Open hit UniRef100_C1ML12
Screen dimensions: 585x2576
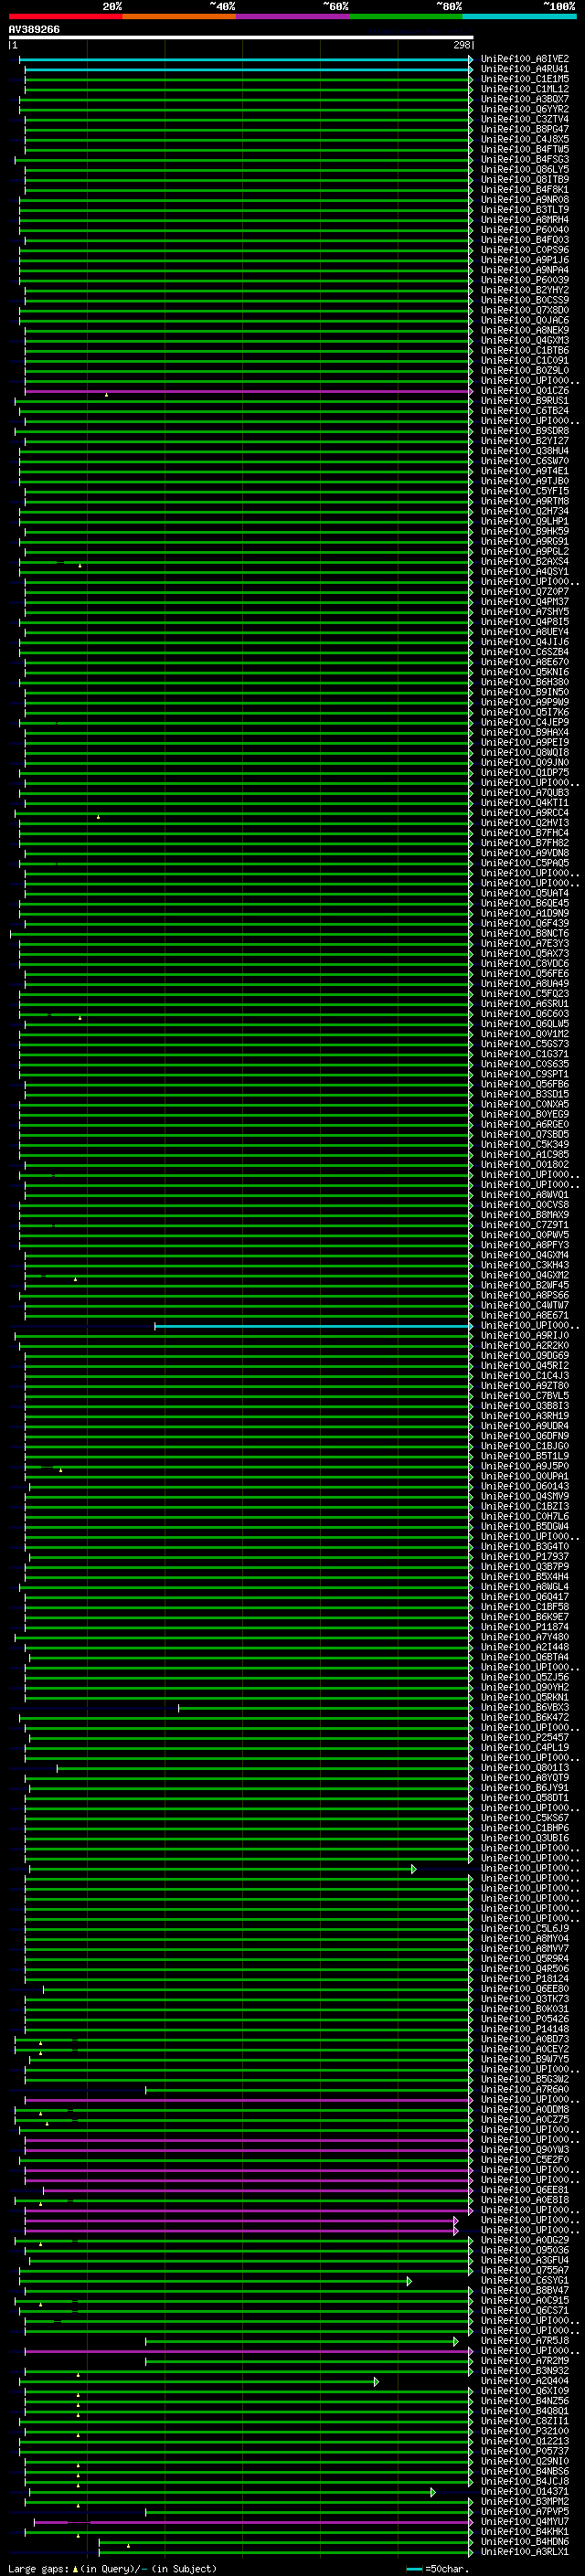525,89
